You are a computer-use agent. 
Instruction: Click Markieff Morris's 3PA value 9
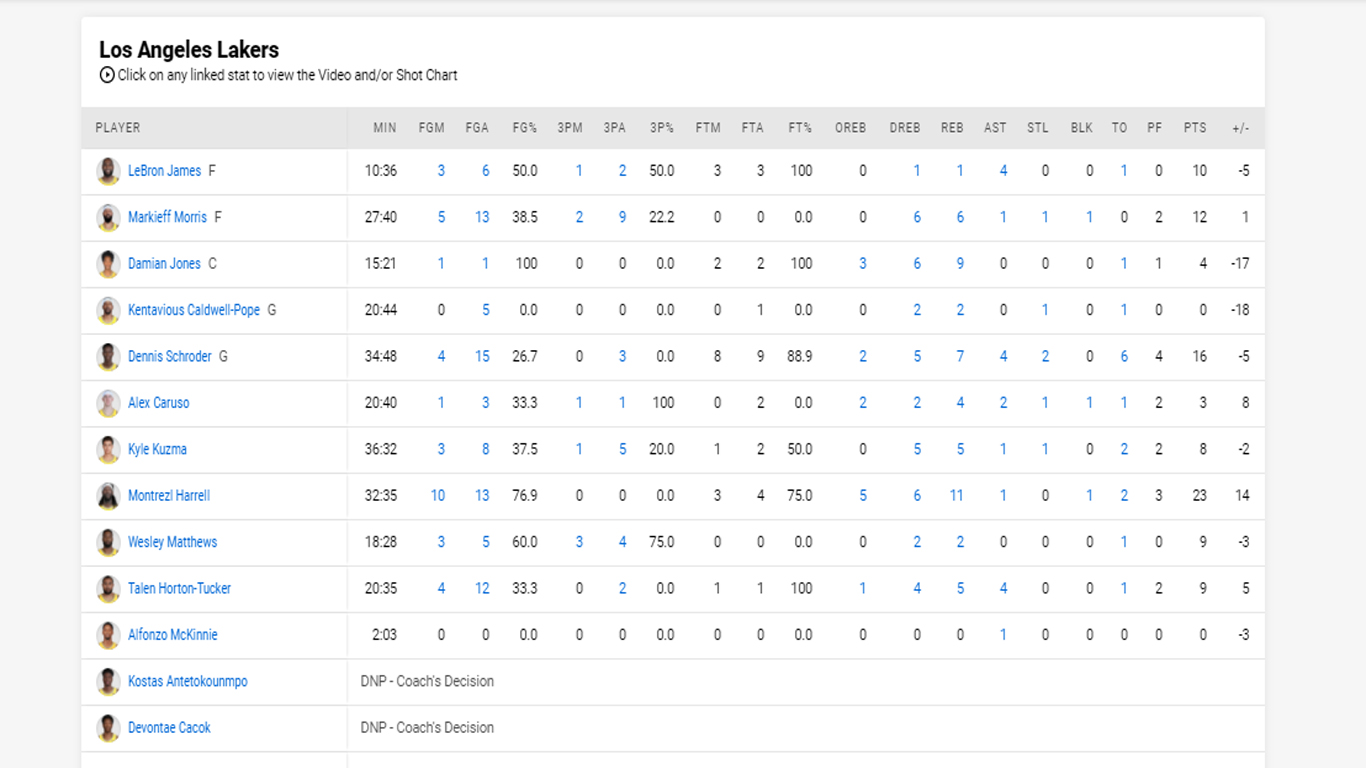(x=622, y=217)
